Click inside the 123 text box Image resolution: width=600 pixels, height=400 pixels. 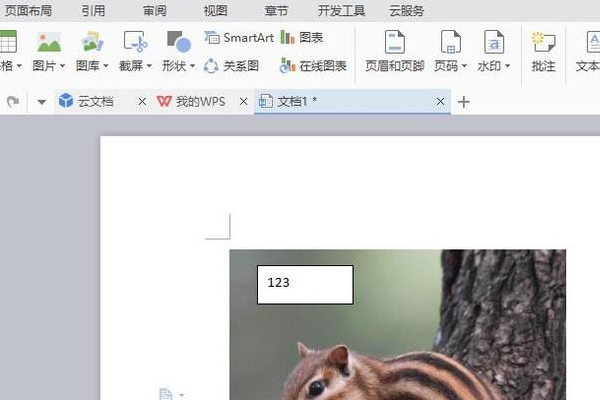coord(305,284)
